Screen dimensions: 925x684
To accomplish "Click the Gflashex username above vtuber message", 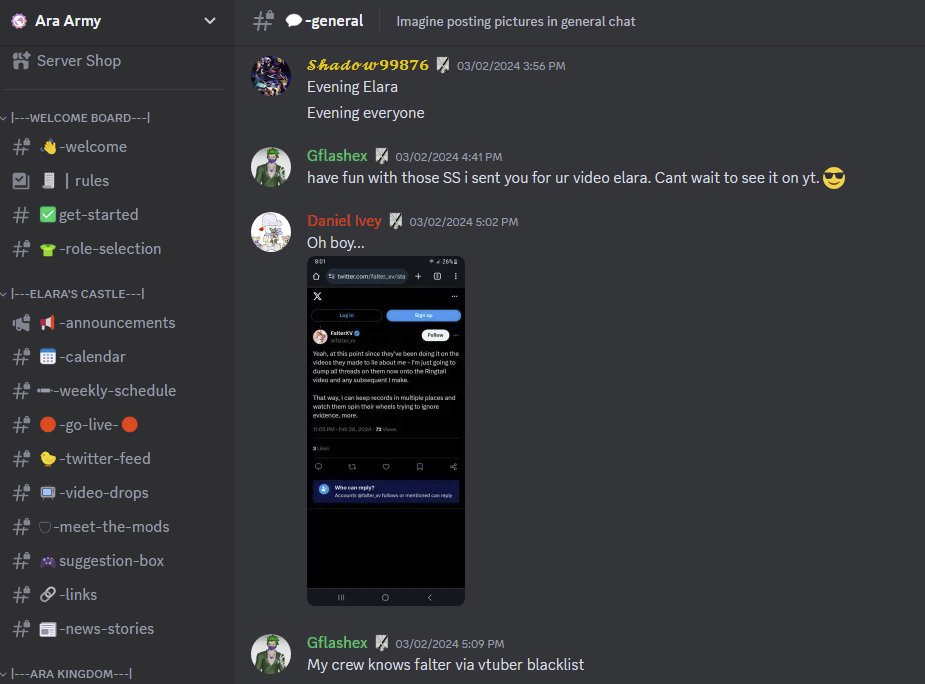I will tap(337, 643).
